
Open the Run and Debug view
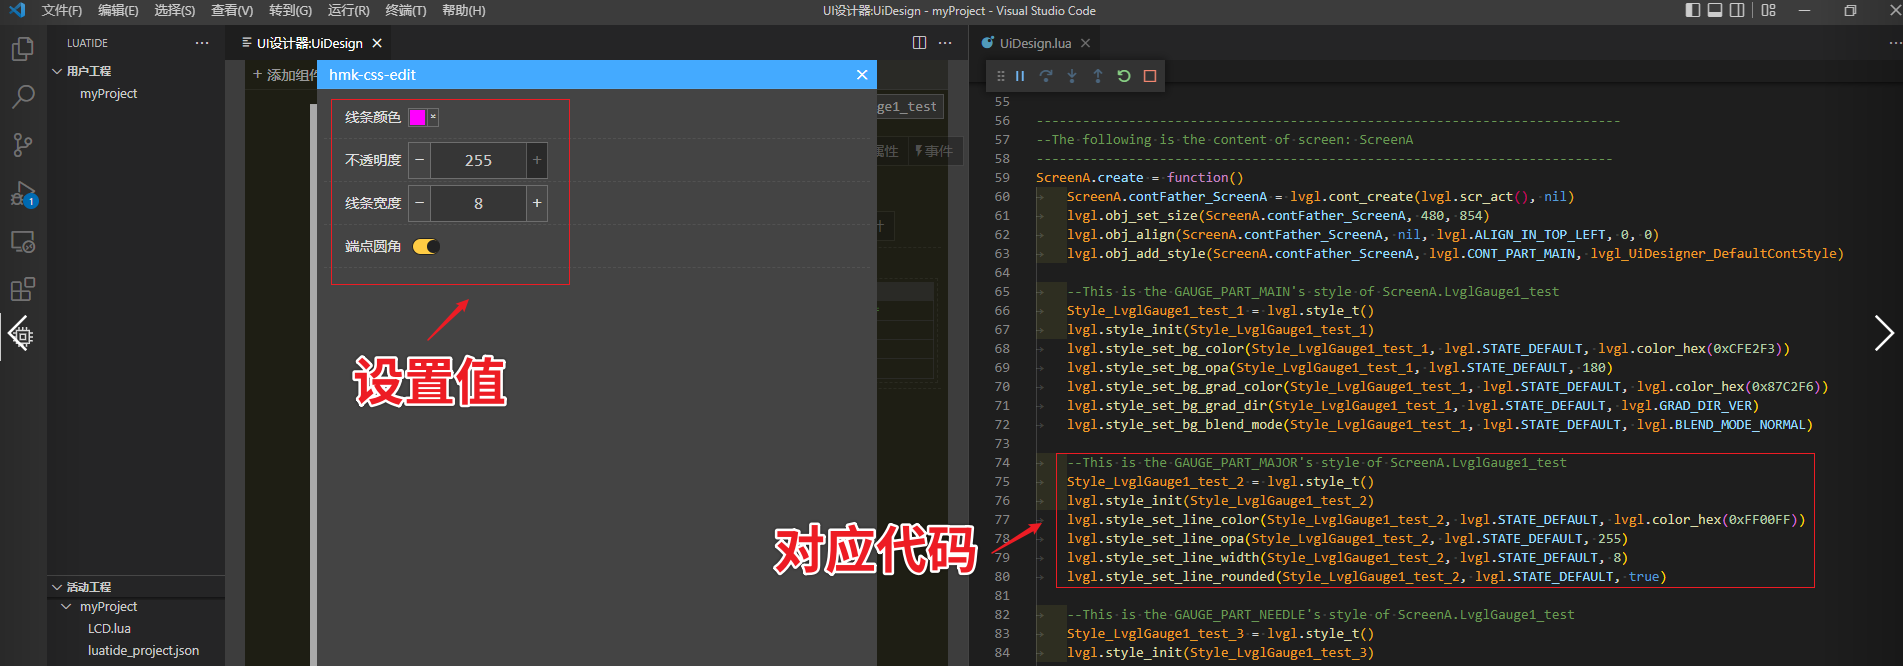coord(22,193)
